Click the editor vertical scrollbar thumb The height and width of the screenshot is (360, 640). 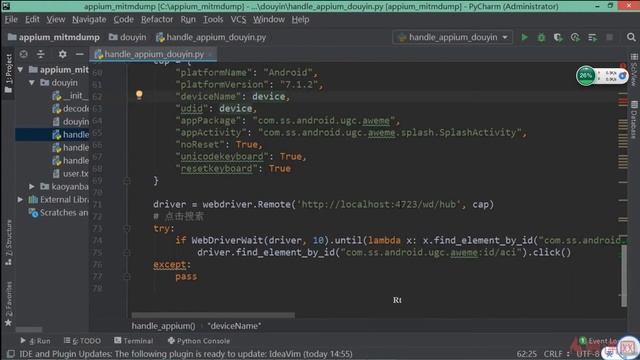(624, 276)
